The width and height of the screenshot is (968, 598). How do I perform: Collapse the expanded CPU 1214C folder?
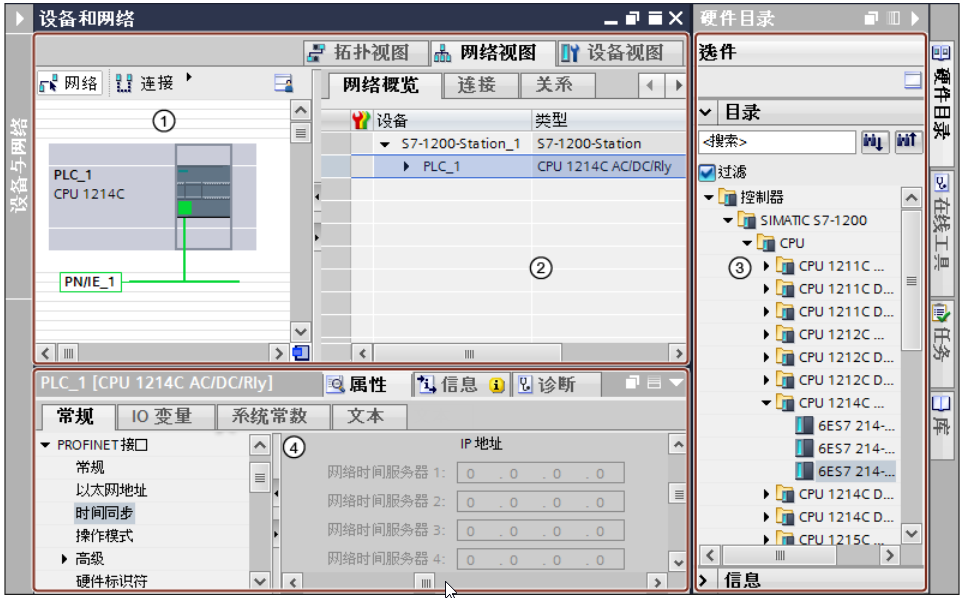click(766, 403)
